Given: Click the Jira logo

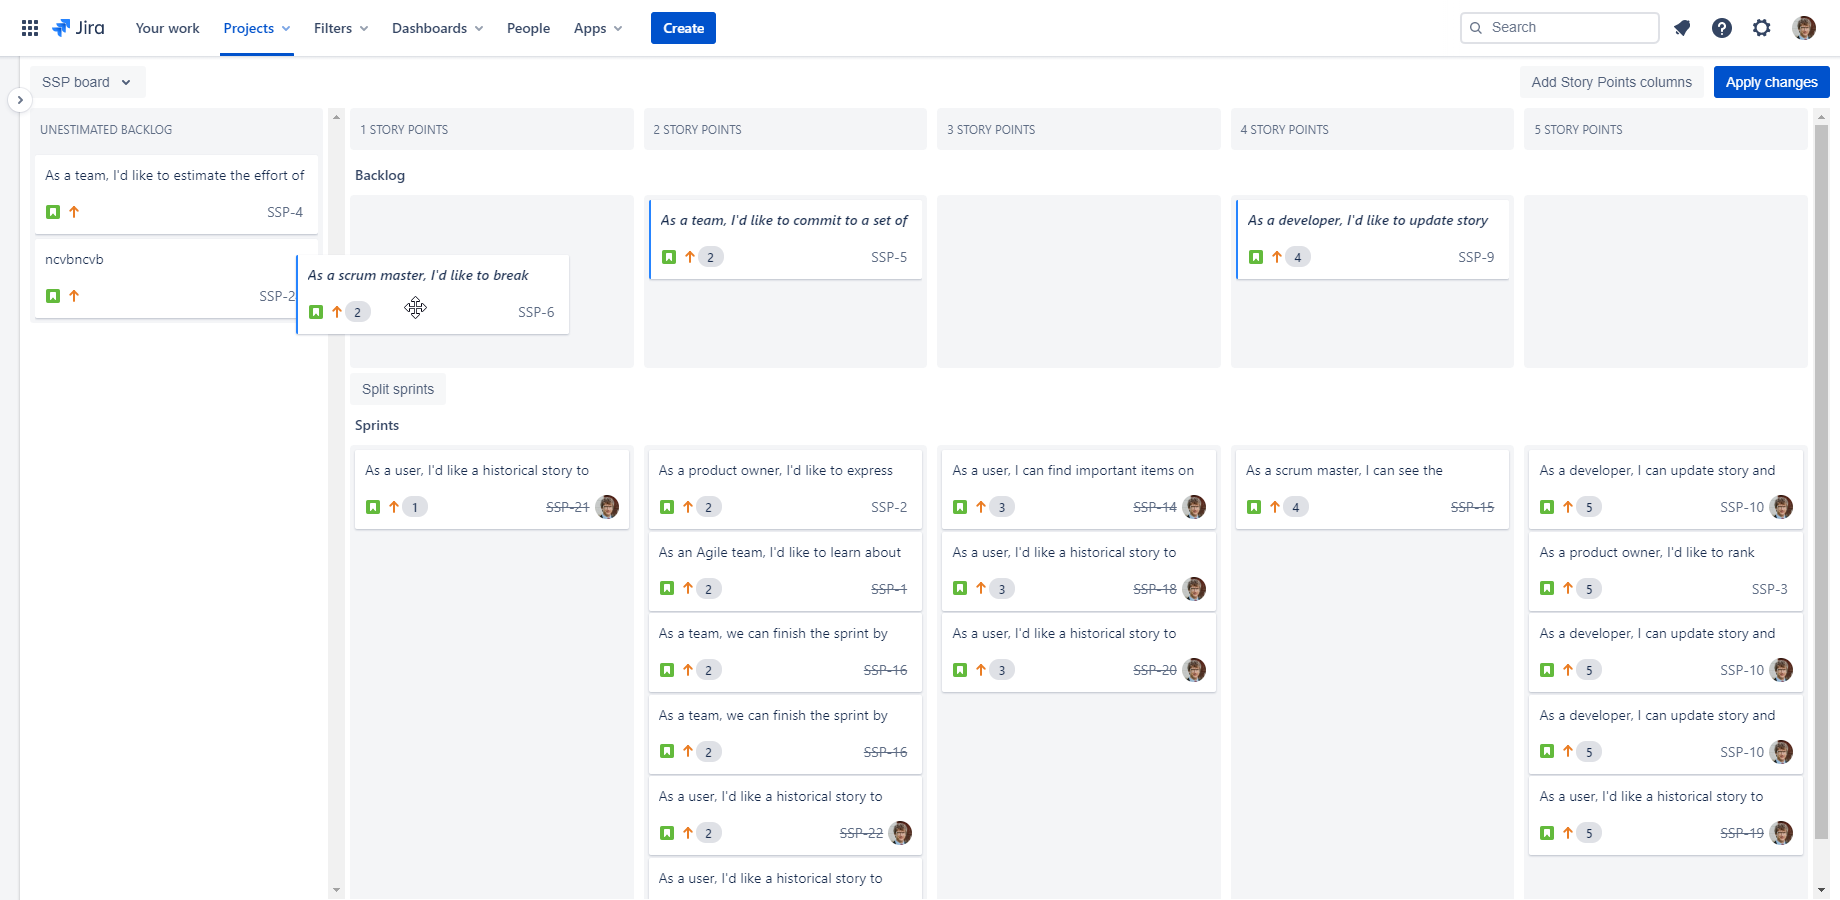Looking at the screenshot, I should click(78, 28).
